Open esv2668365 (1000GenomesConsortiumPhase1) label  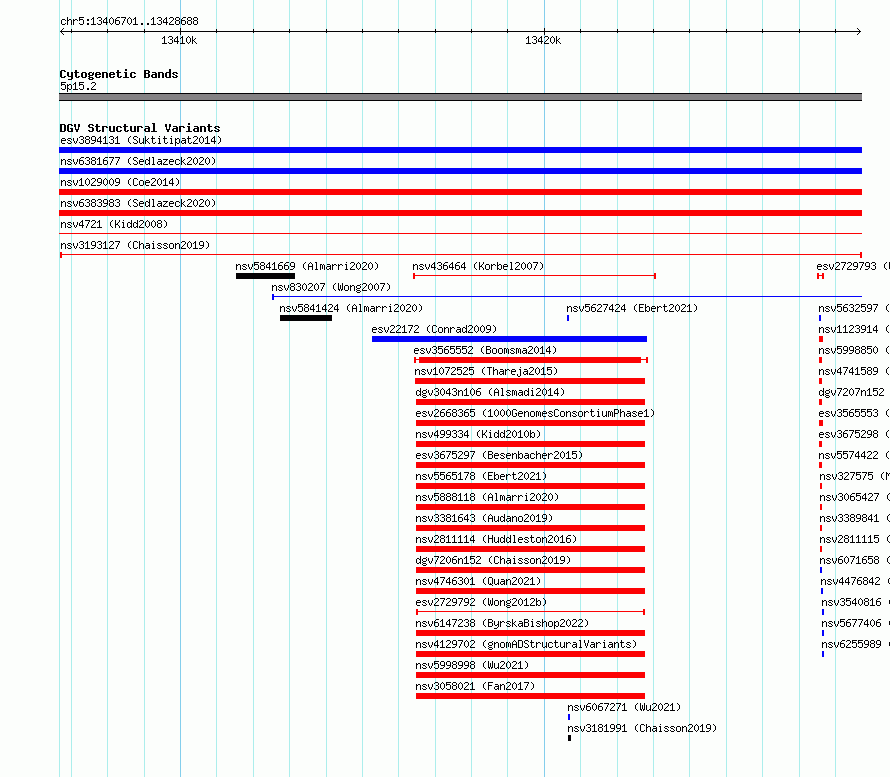click(x=535, y=413)
